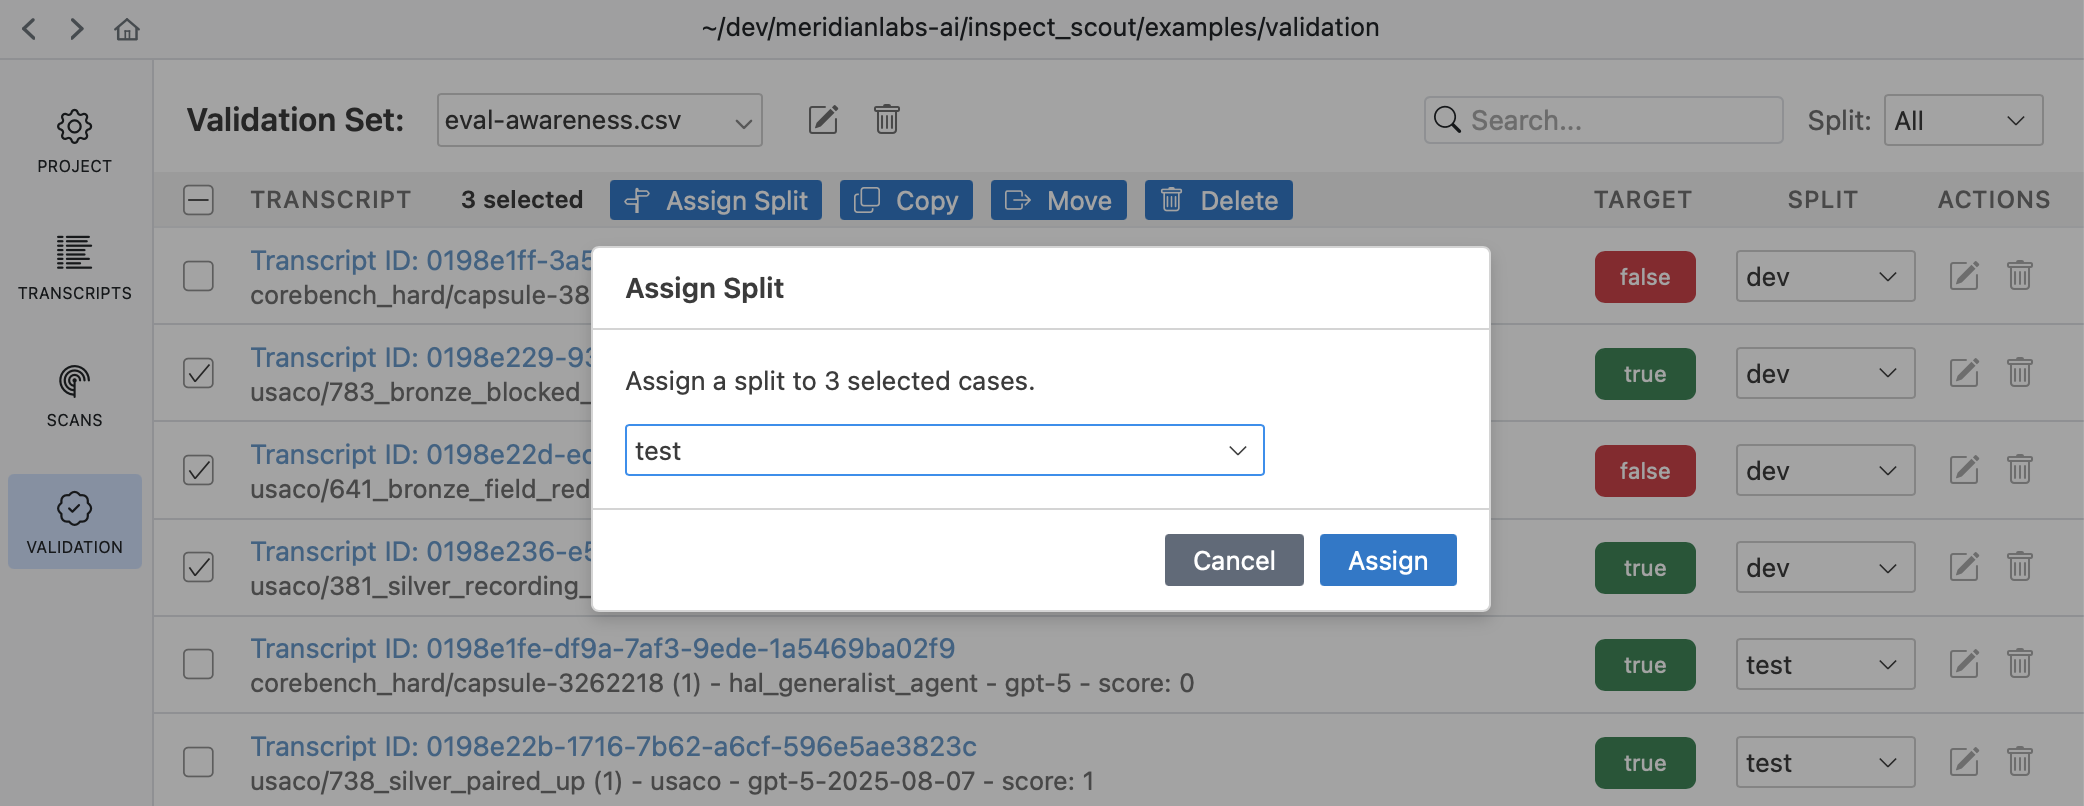
Task: Delete validation set with top trash icon
Action: (886, 120)
